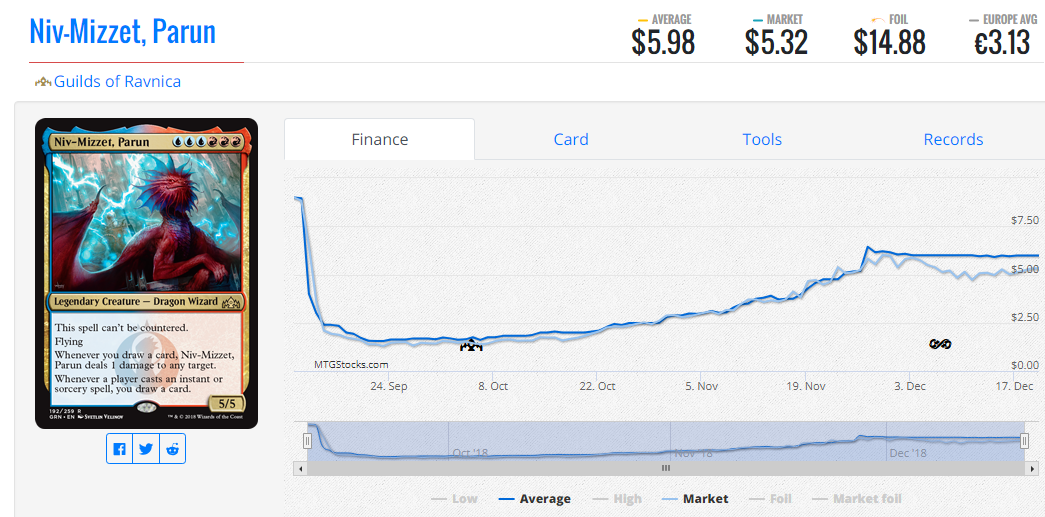1045x517 pixels.
Task: Click the left handle of range navigator
Action: tap(308, 441)
